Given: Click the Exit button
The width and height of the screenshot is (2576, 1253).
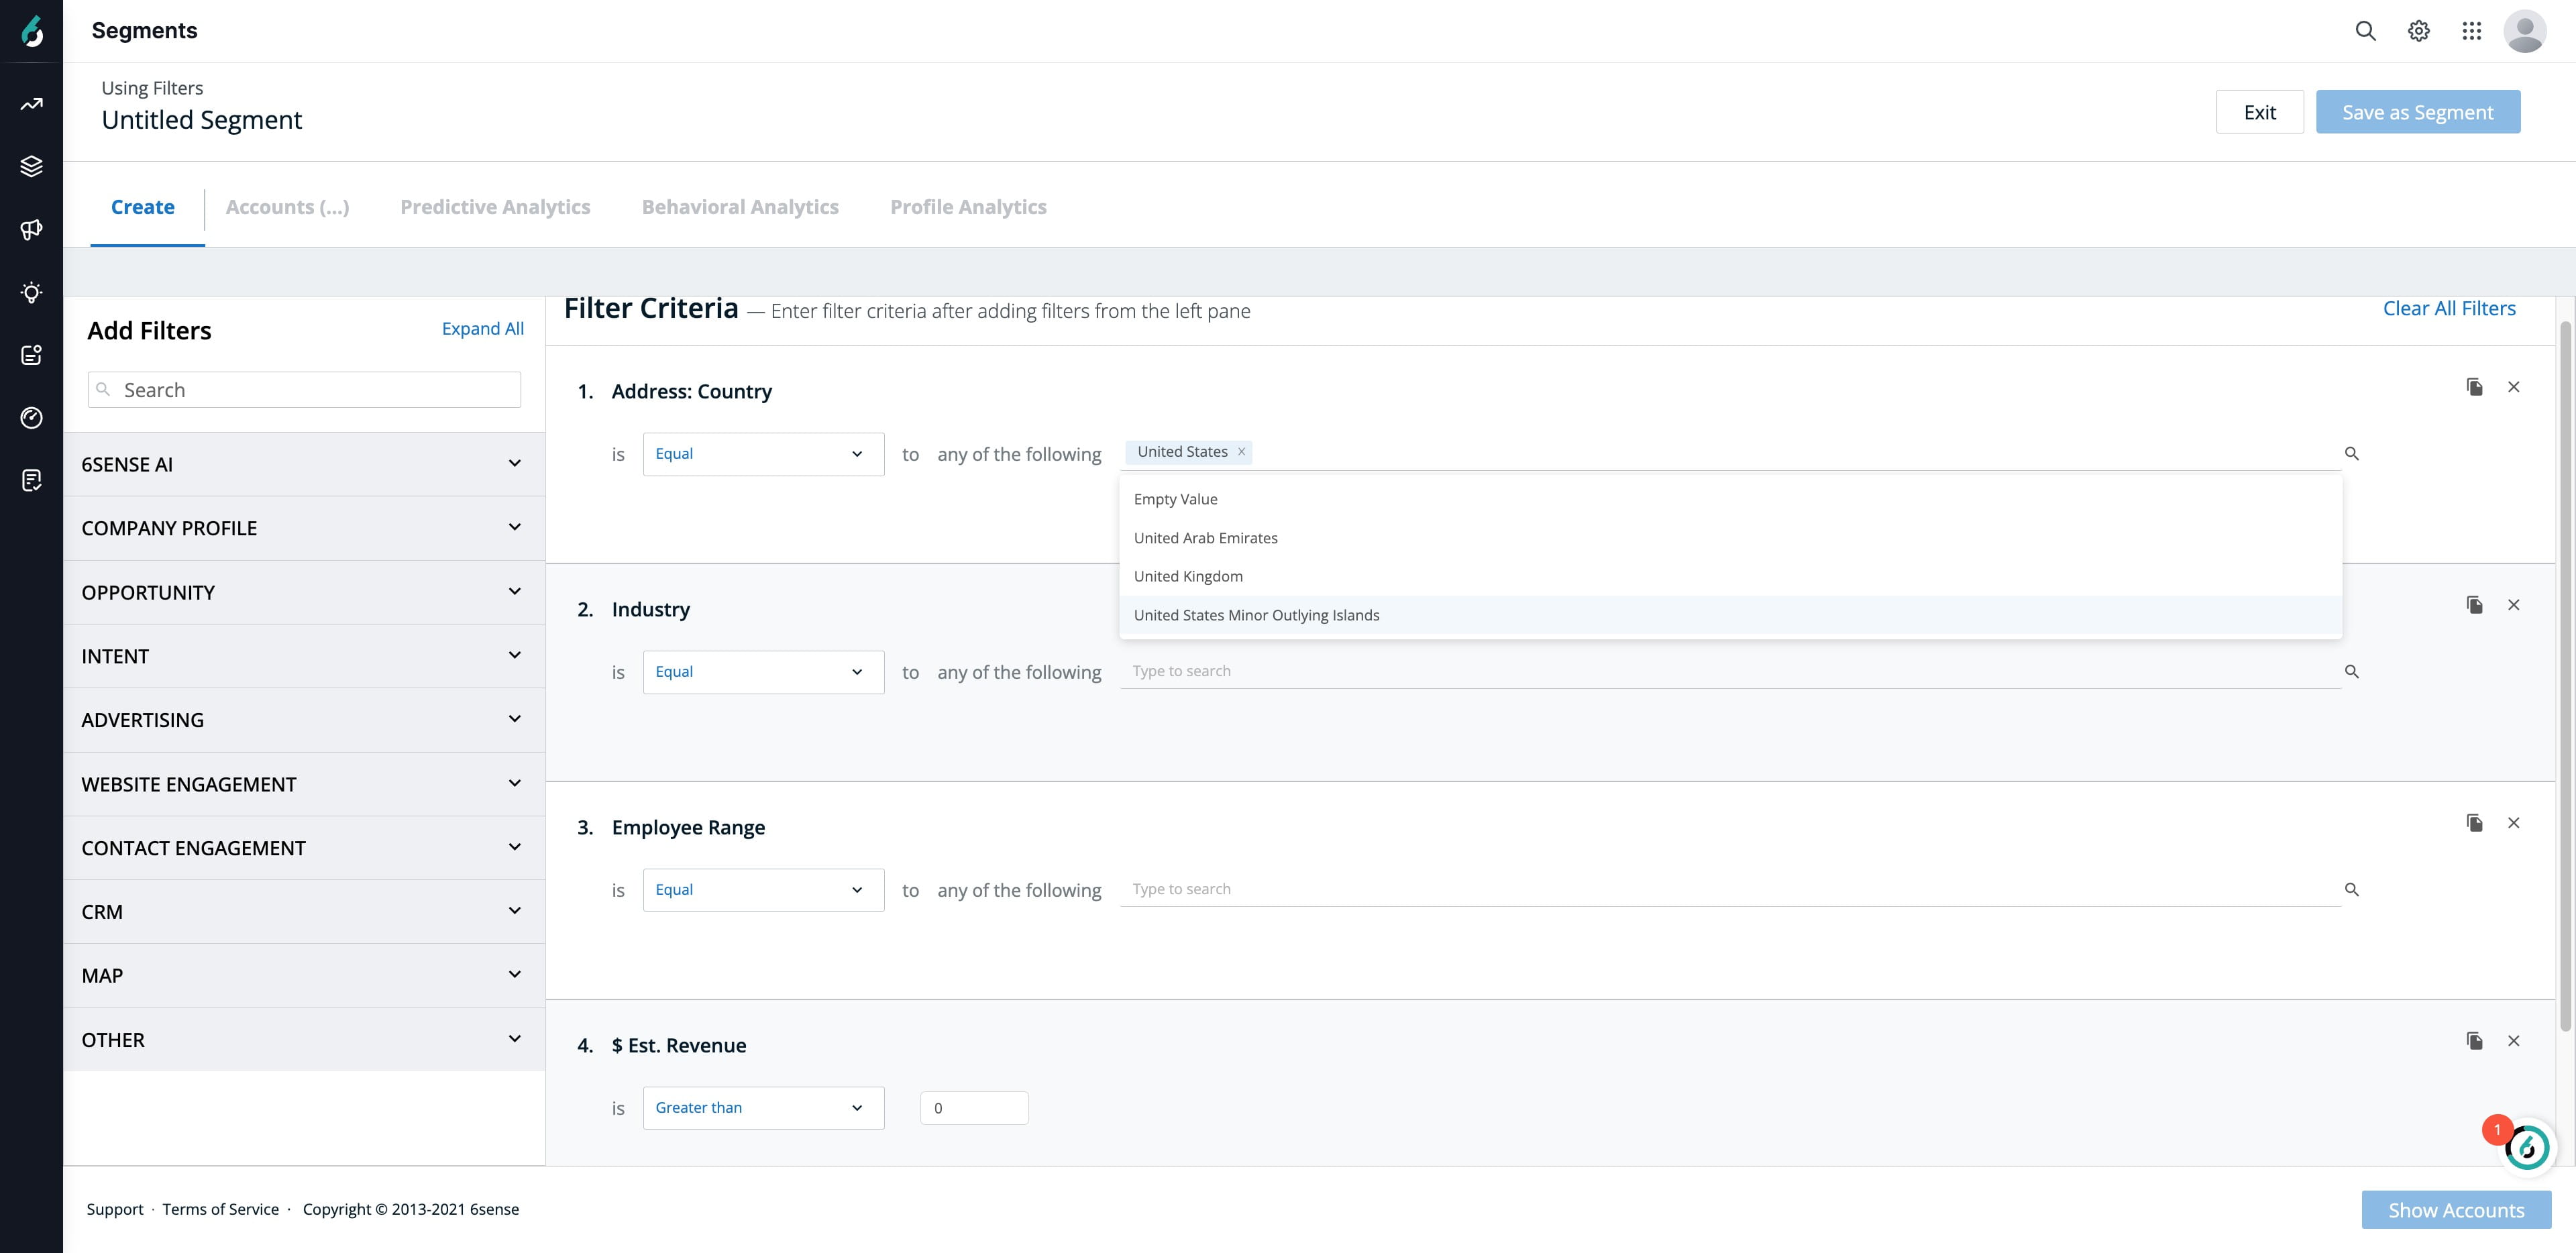Looking at the screenshot, I should pyautogui.click(x=2259, y=112).
